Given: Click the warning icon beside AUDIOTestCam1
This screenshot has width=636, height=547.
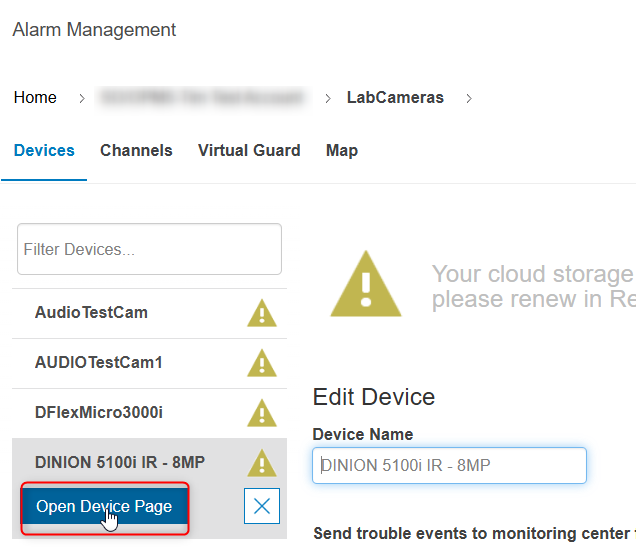Looking at the screenshot, I should pos(261,363).
